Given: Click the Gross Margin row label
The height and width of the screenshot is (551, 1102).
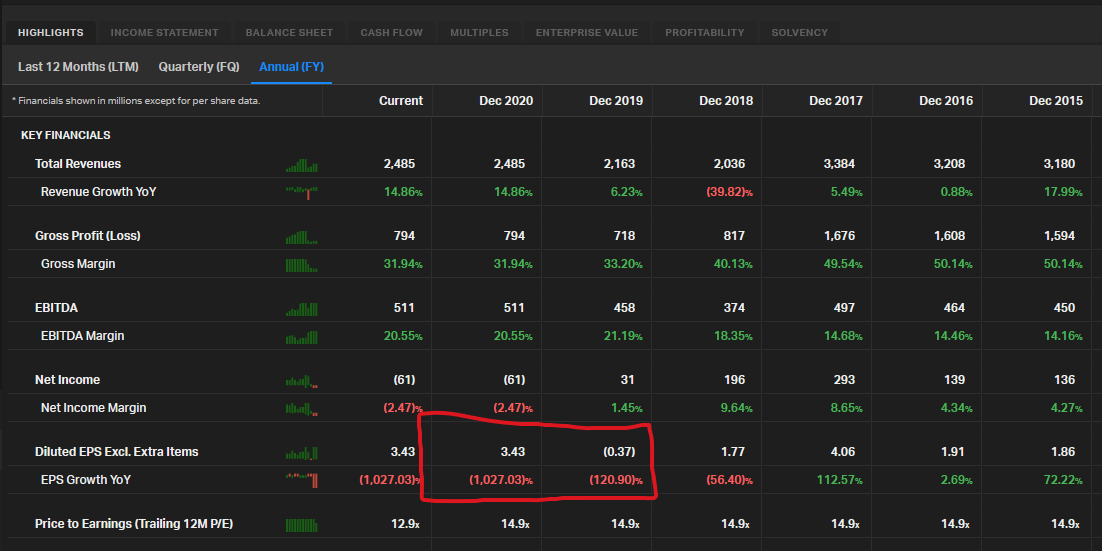Looking at the screenshot, I should (x=78, y=264).
